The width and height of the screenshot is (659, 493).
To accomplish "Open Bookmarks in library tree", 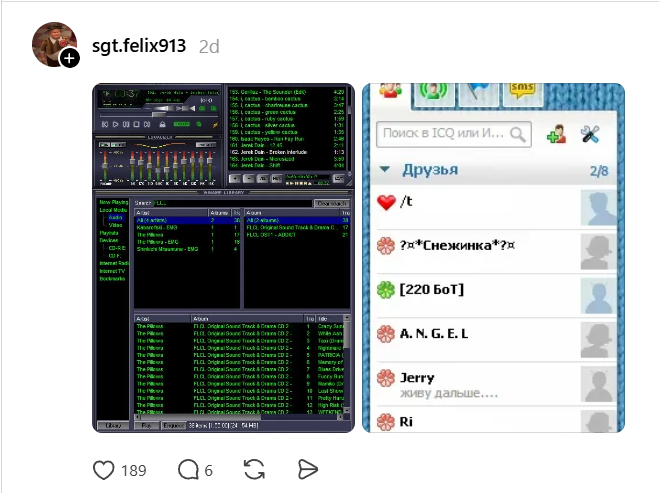I will click(x=112, y=279).
